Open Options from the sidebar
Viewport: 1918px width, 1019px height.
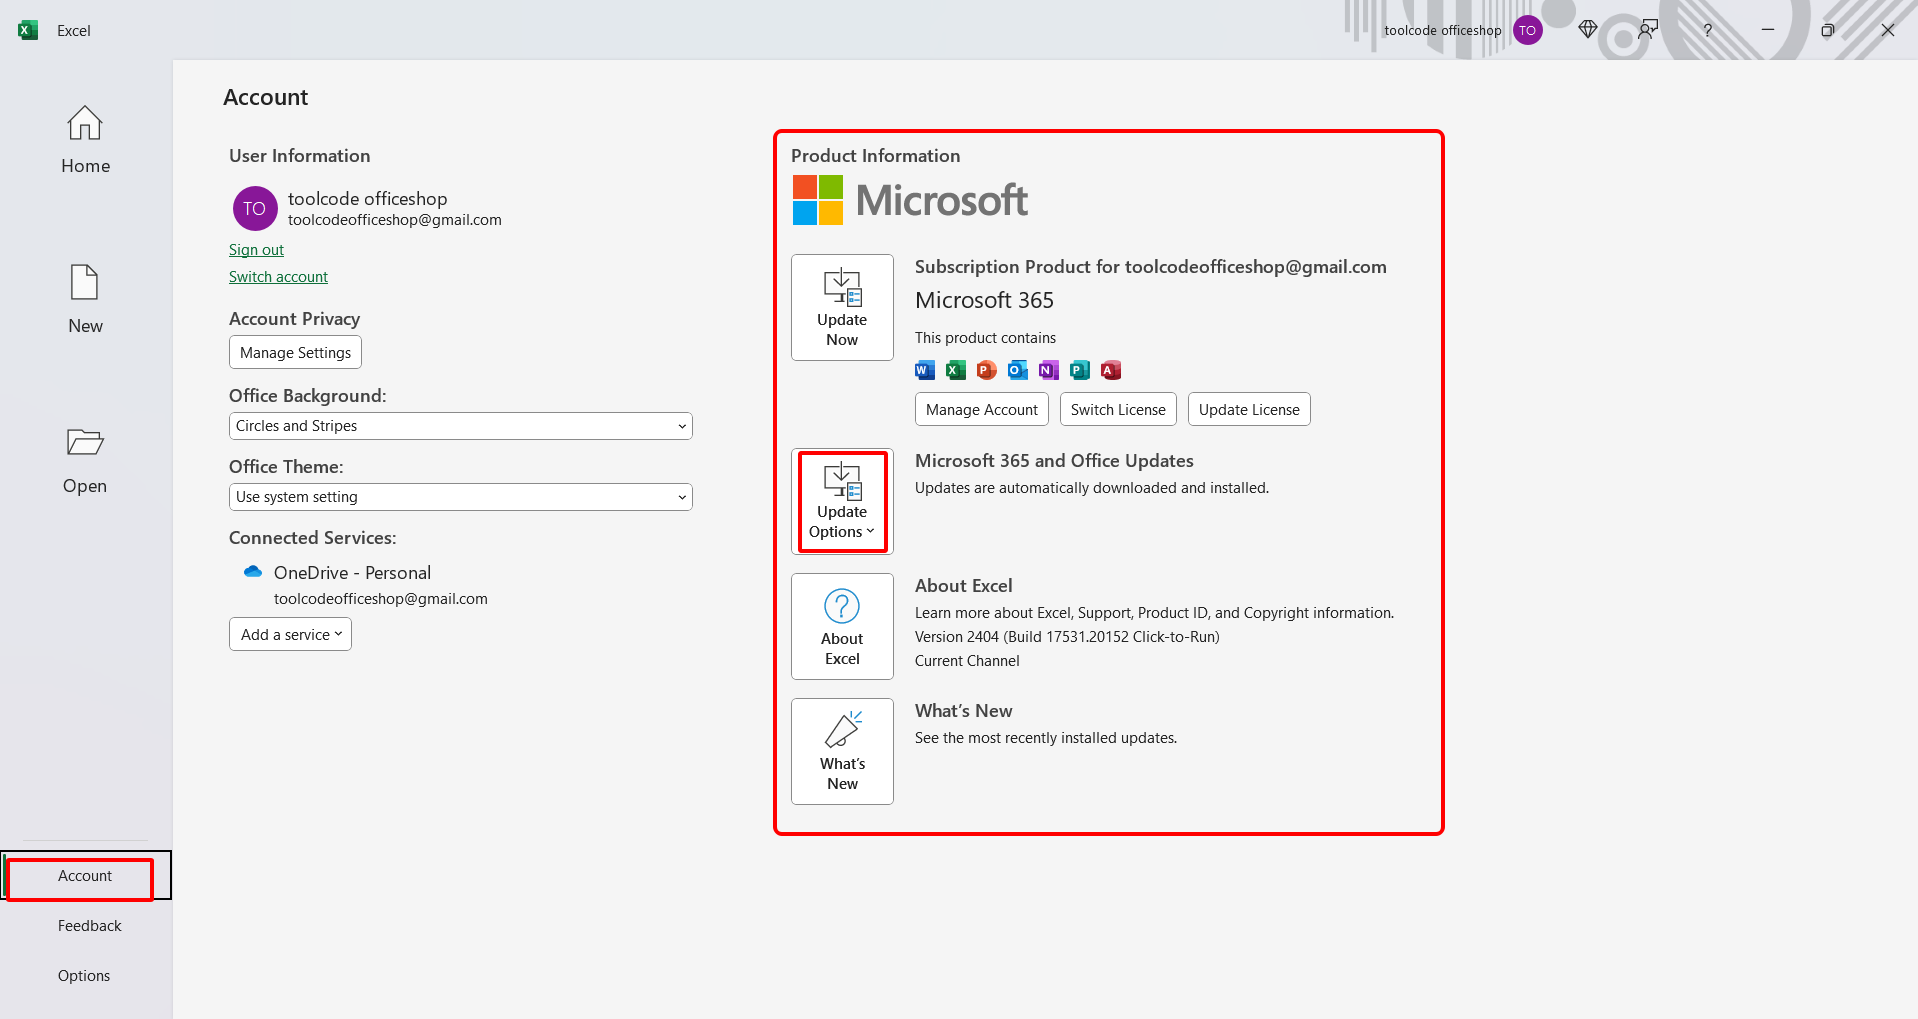point(84,976)
